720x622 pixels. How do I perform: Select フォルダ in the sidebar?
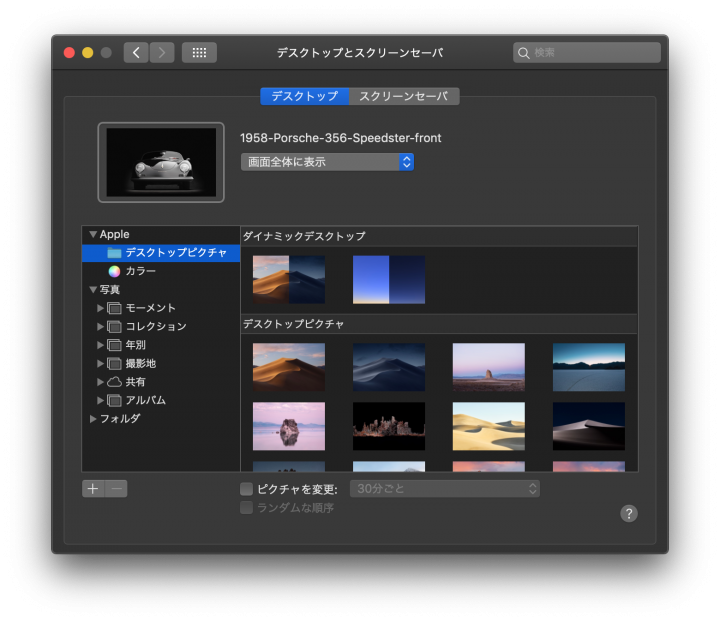point(161,419)
